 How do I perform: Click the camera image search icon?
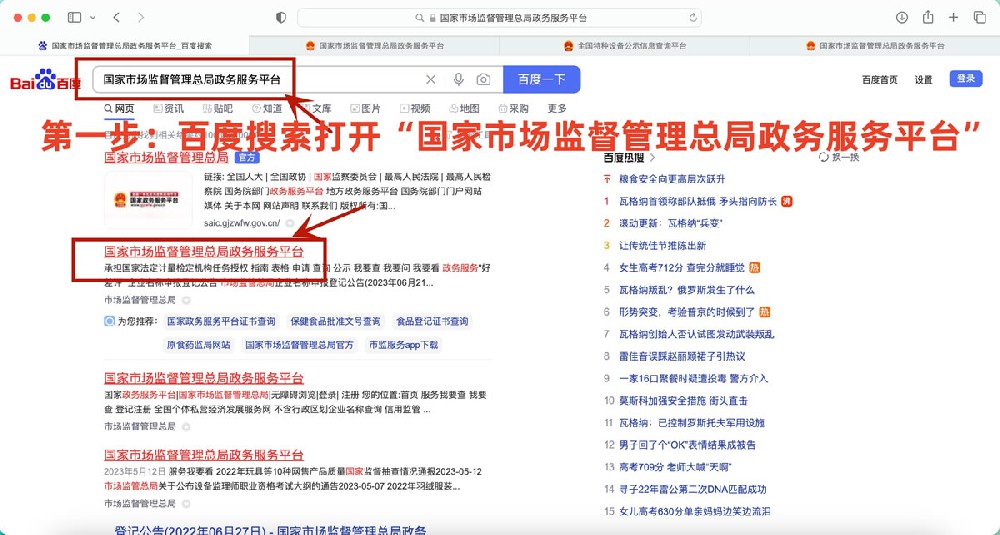[x=483, y=80]
